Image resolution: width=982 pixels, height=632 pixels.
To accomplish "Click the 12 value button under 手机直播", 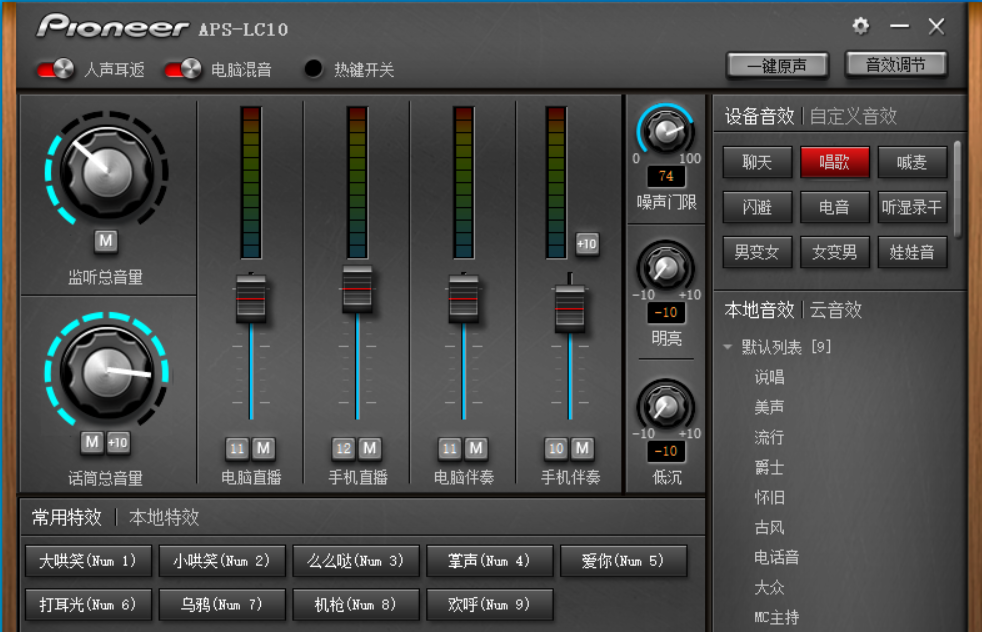I will click(x=343, y=448).
